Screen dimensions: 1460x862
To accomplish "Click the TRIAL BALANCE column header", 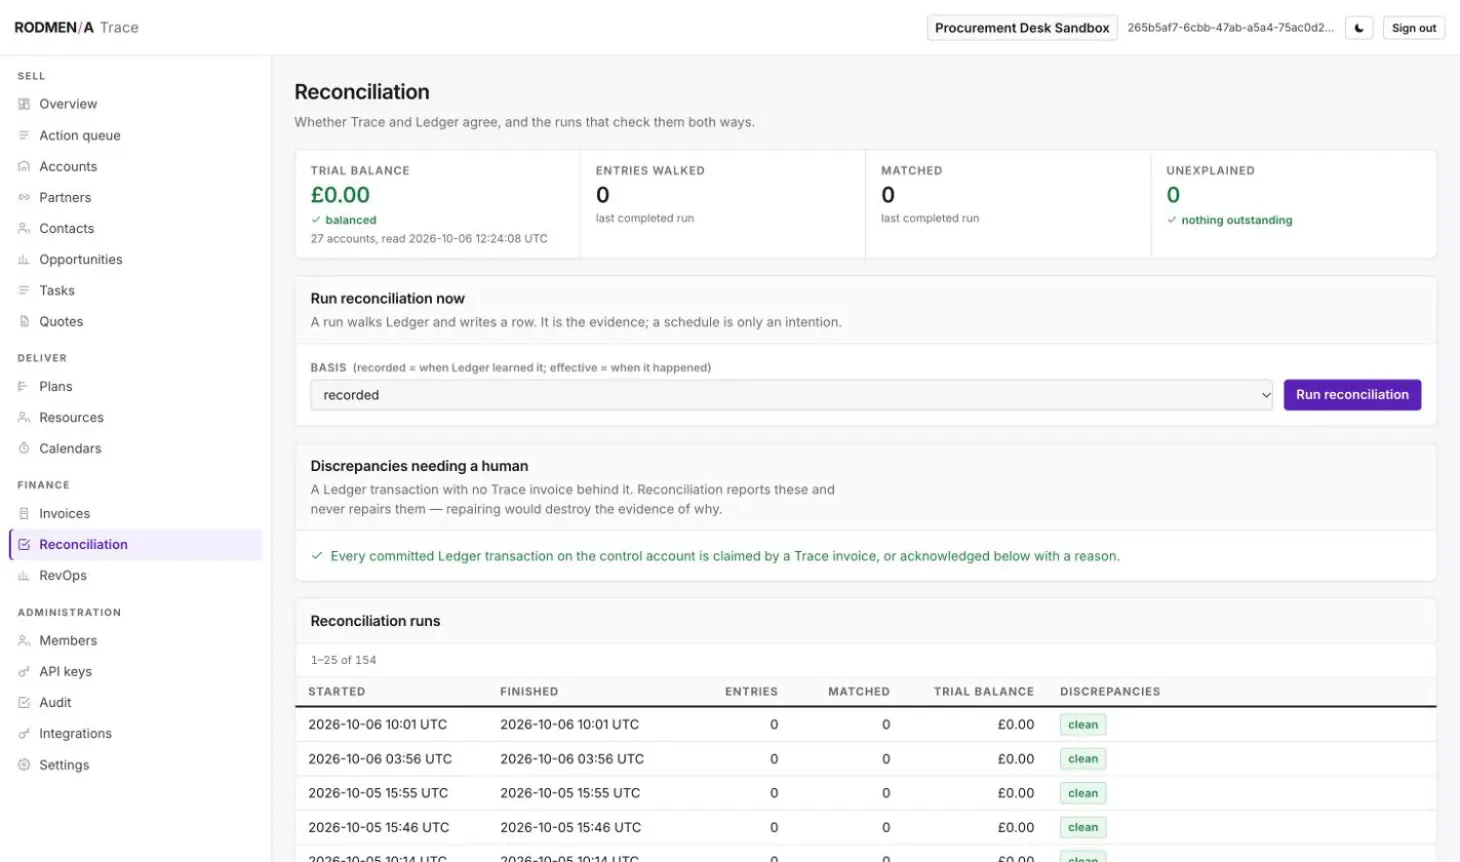I will (984, 691).
